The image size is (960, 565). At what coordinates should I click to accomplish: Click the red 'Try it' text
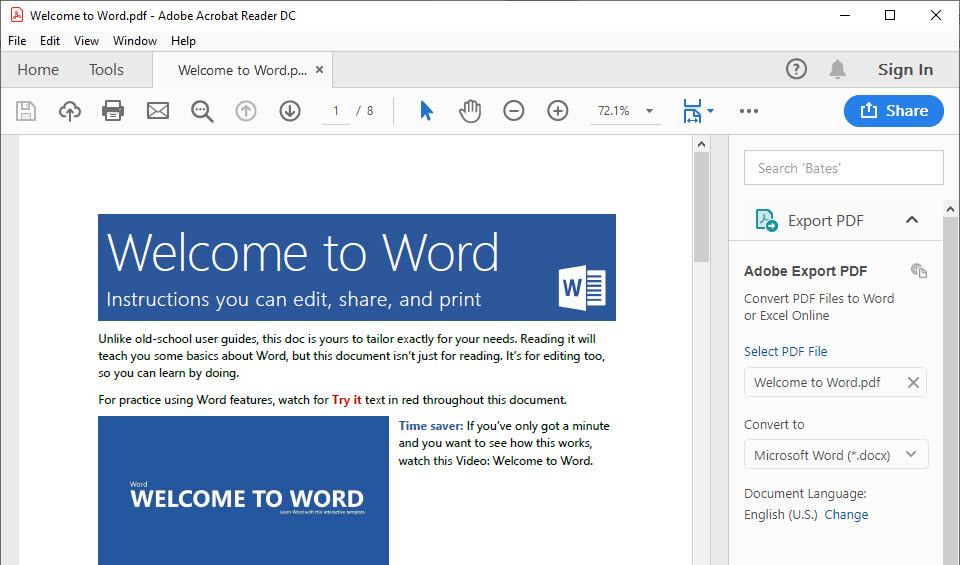[x=347, y=400]
